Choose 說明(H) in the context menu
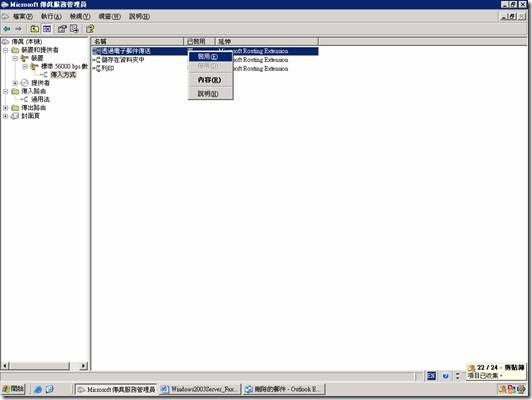 (x=210, y=94)
